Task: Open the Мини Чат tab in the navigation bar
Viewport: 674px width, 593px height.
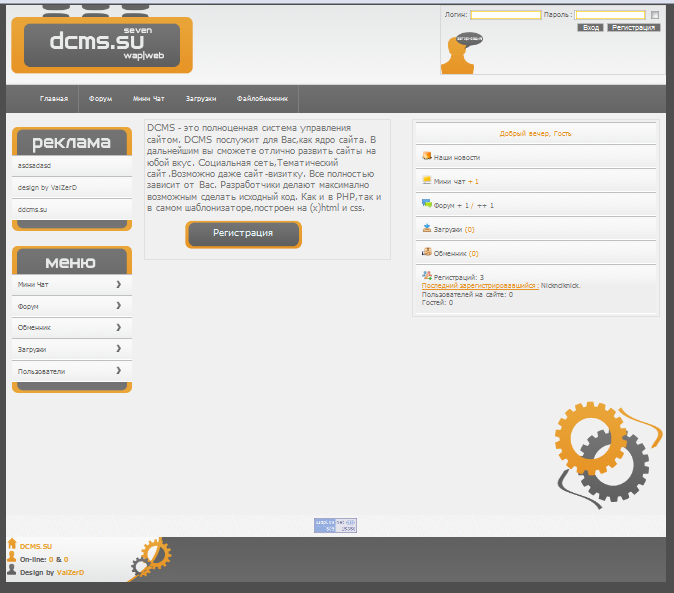Action: (149, 99)
